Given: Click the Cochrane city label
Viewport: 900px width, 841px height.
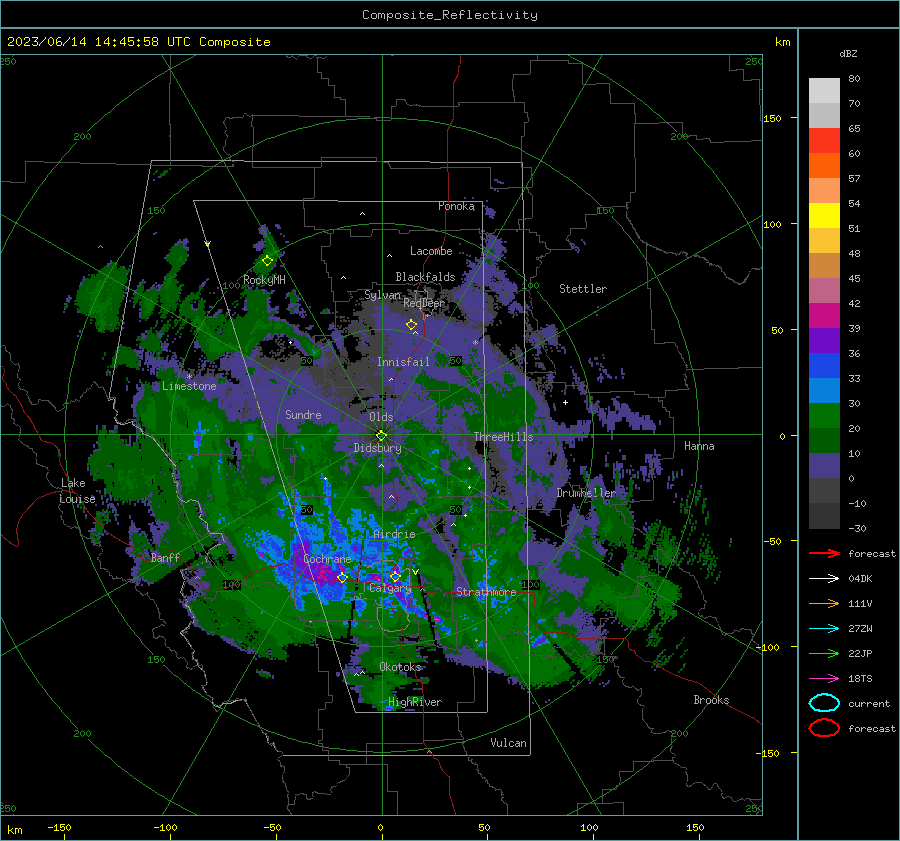Looking at the screenshot, I should tap(327, 559).
